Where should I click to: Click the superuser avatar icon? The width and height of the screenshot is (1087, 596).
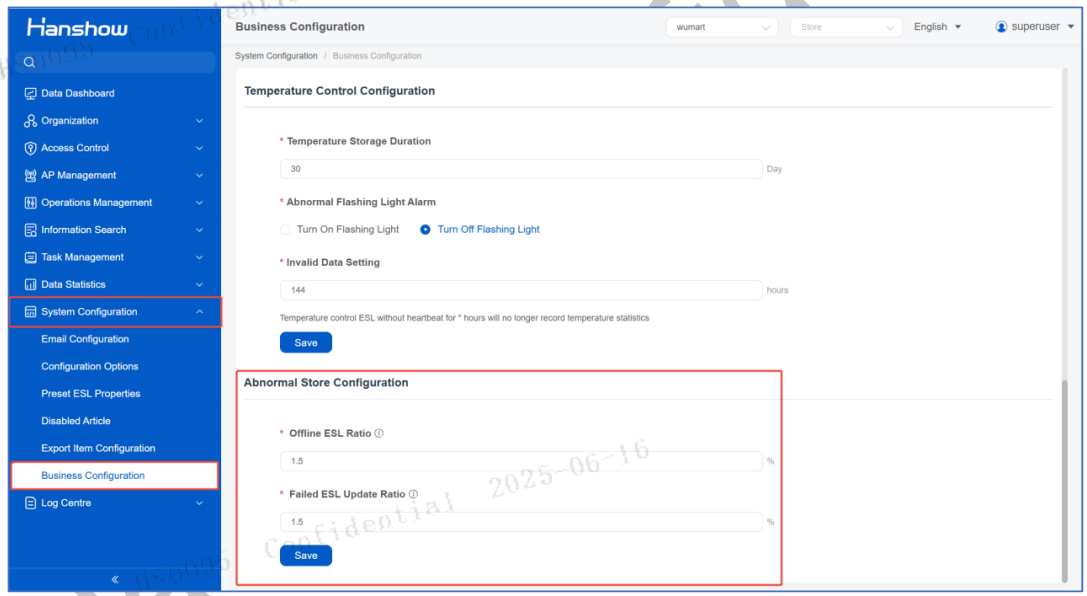coord(1001,26)
